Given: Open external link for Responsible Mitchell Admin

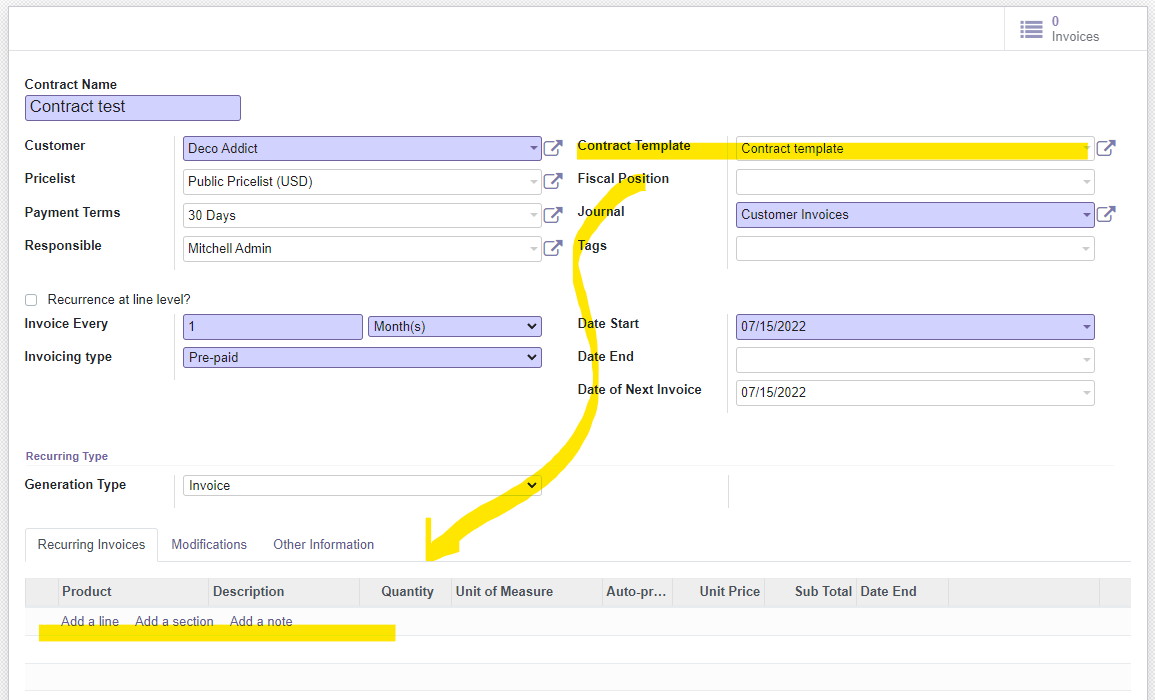Looking at the screenshot, I should (553, 248).
